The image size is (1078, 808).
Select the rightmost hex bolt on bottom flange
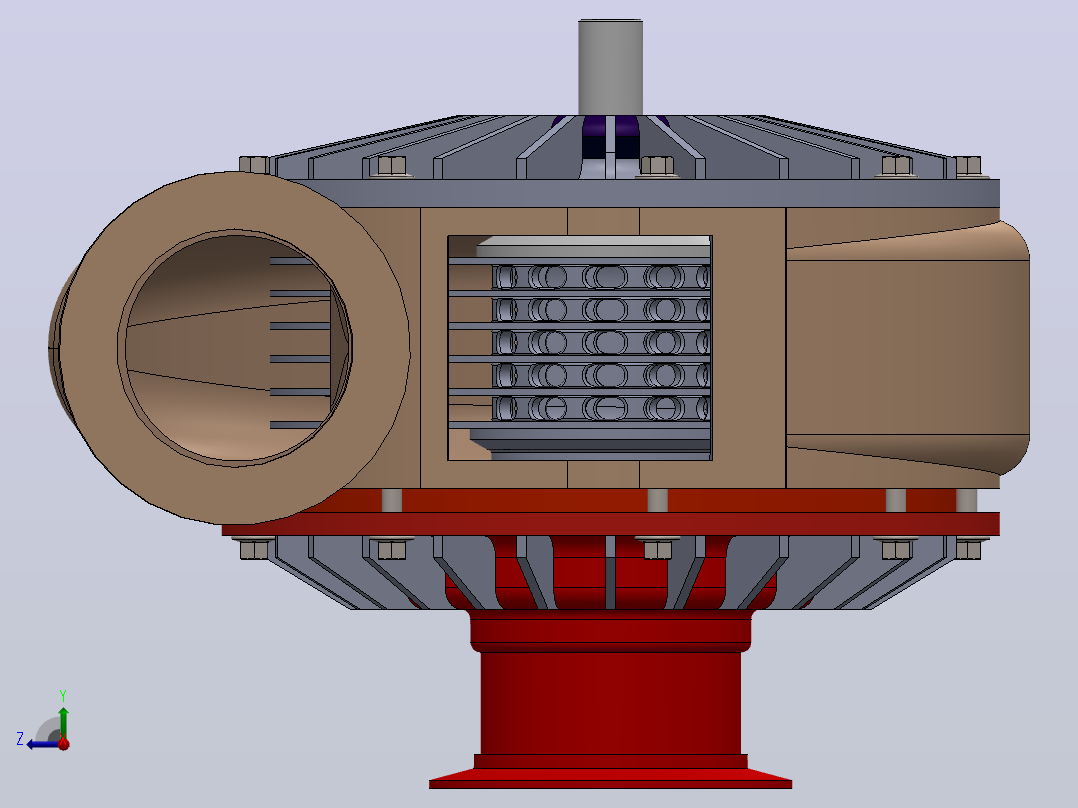pyautogui.click(x=969, y=549)
